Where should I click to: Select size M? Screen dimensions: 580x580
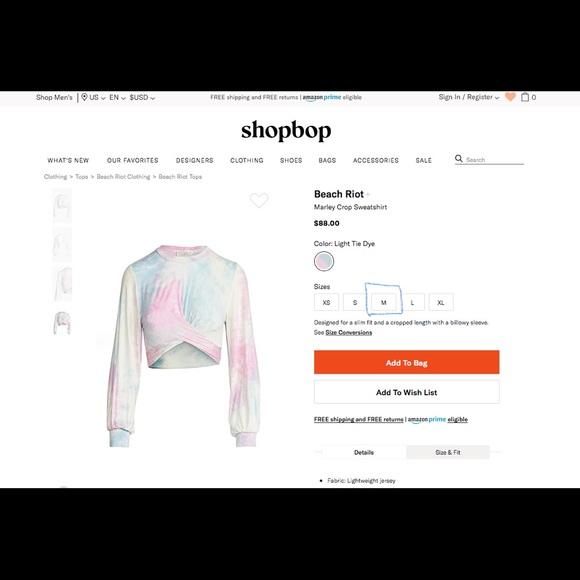point(384,303)
